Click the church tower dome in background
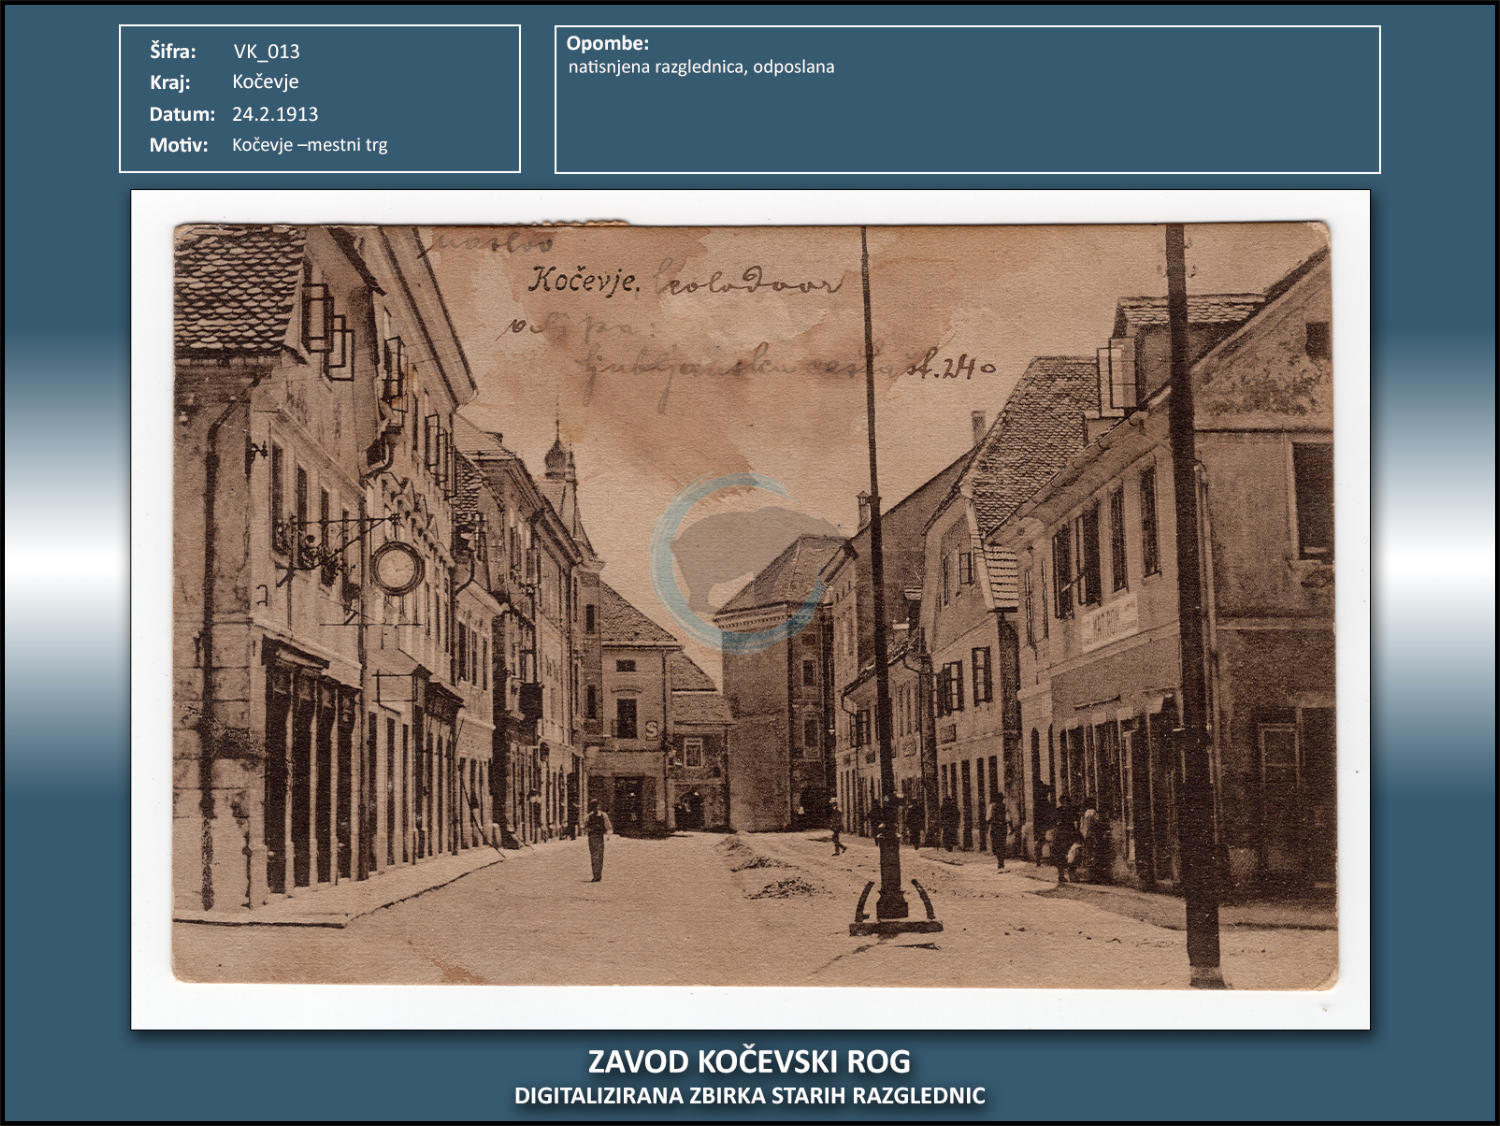 pos(557,458)
